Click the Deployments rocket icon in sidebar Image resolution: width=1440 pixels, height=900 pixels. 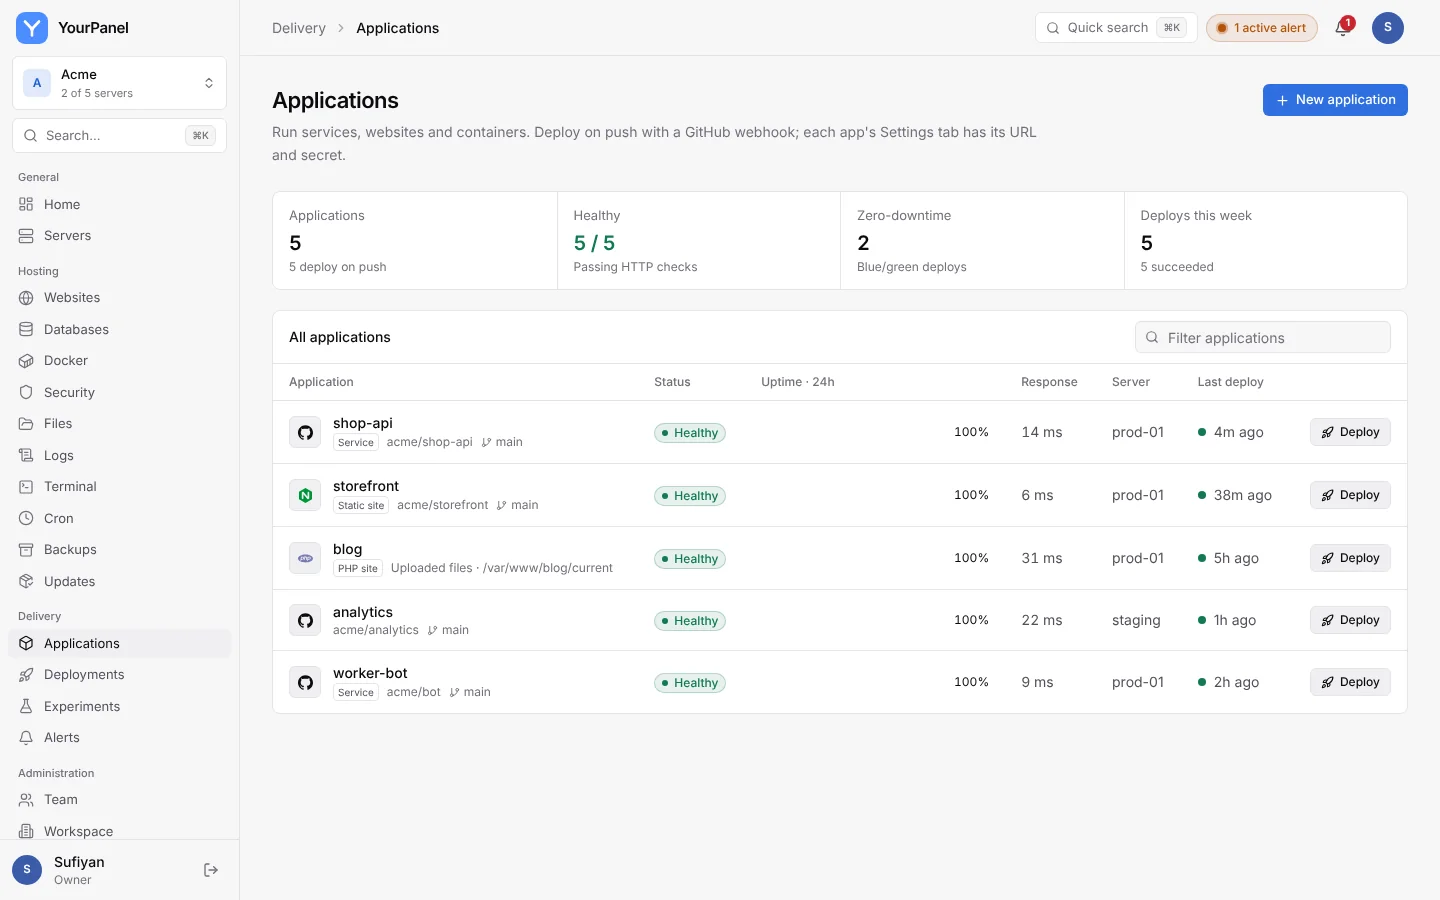click(x=26, y=674)
